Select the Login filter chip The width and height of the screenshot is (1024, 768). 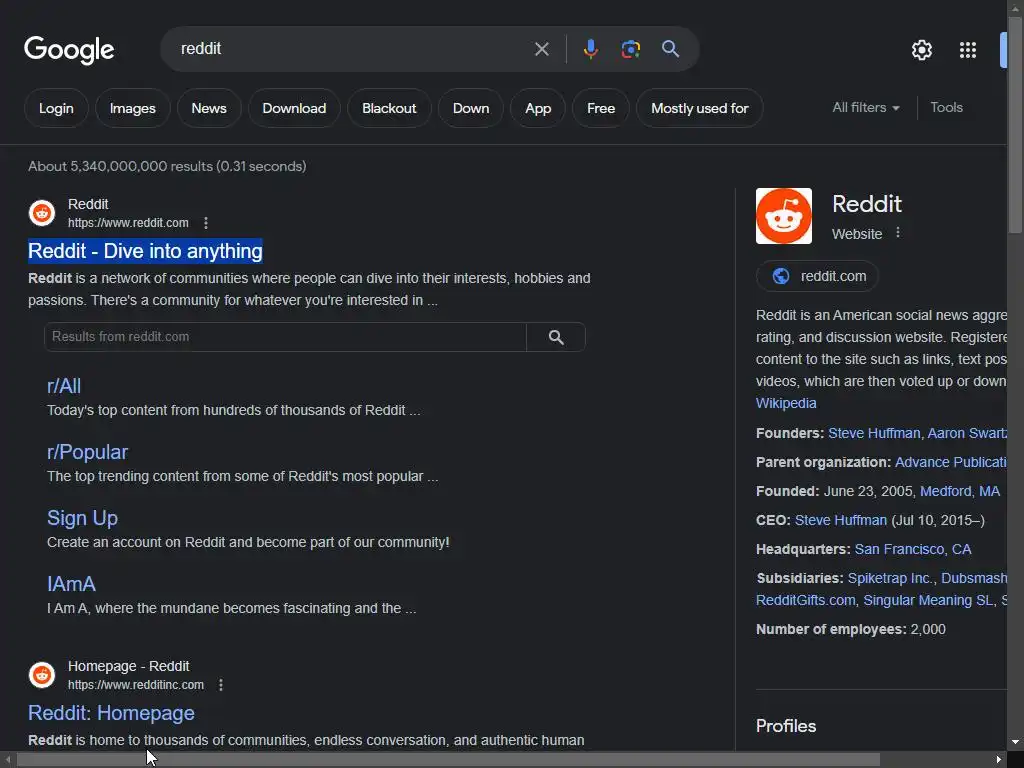coord(56,108)
